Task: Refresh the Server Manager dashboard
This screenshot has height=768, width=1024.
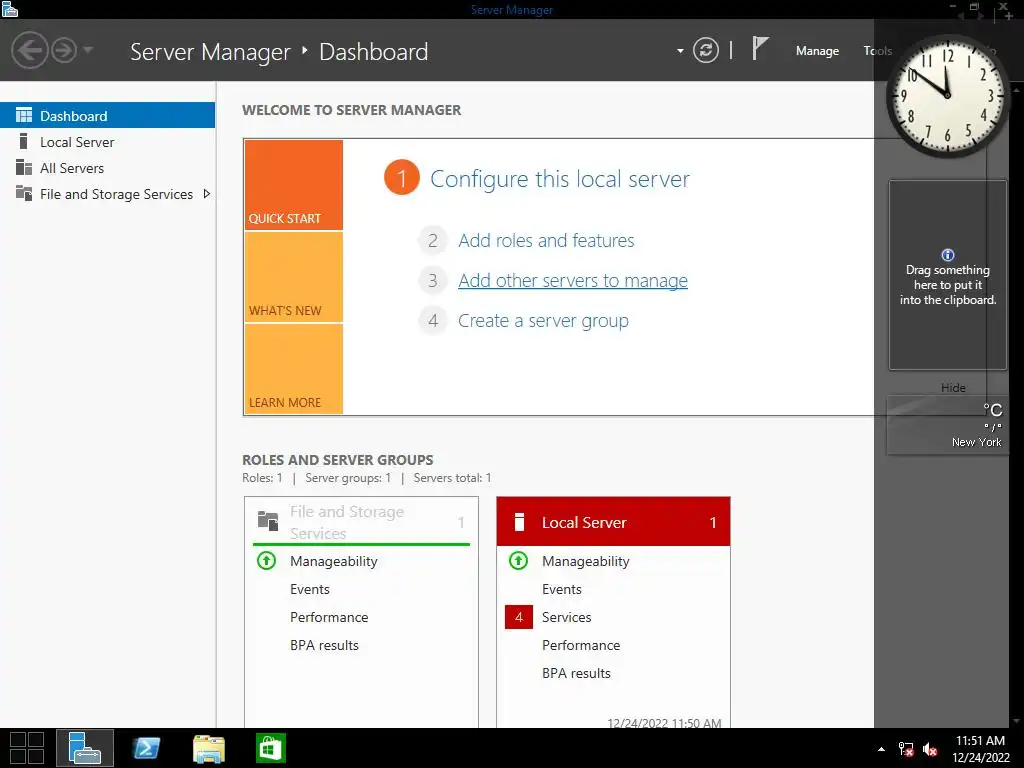Action: [x=705, y=50]
